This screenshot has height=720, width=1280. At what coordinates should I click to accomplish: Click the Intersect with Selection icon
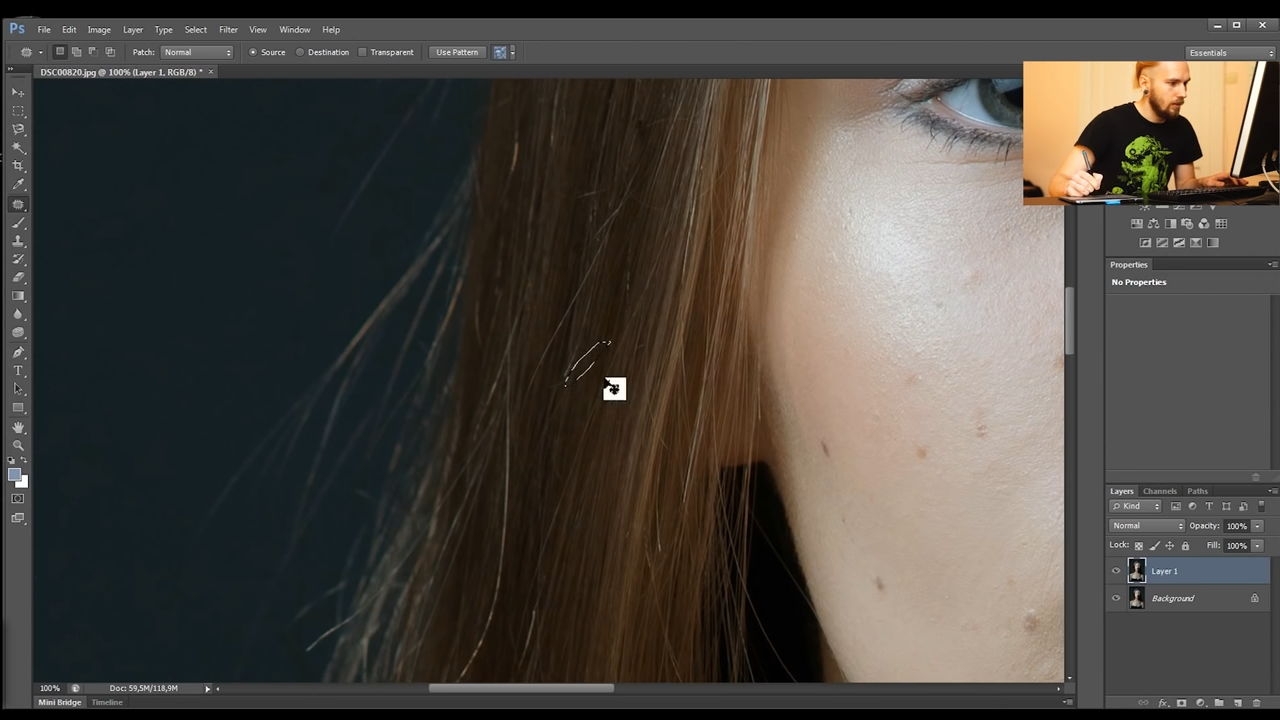[110, 52]
